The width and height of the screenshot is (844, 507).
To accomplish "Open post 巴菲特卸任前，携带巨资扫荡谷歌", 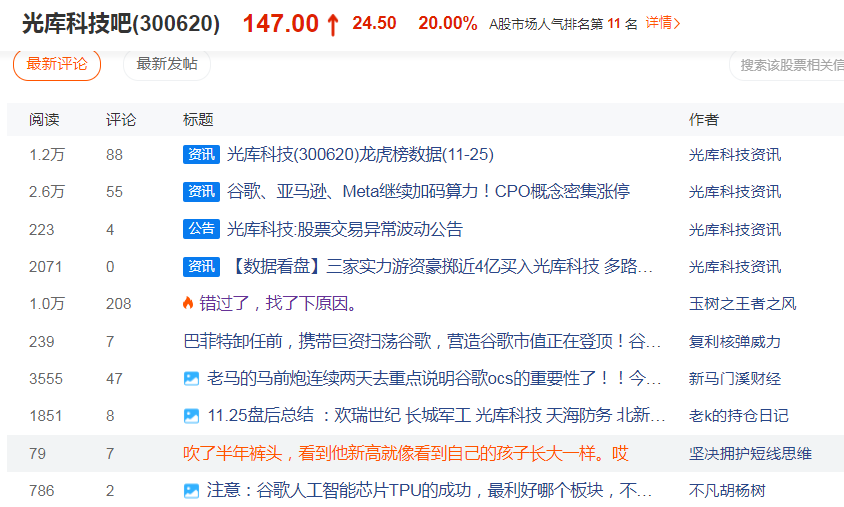I will click(x=422, y=341).
